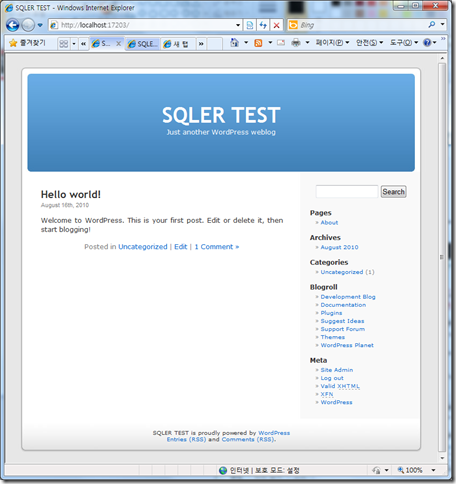Click the Search button in sidebar
This screenshot has width=456, height=484.
click(393, 192)
